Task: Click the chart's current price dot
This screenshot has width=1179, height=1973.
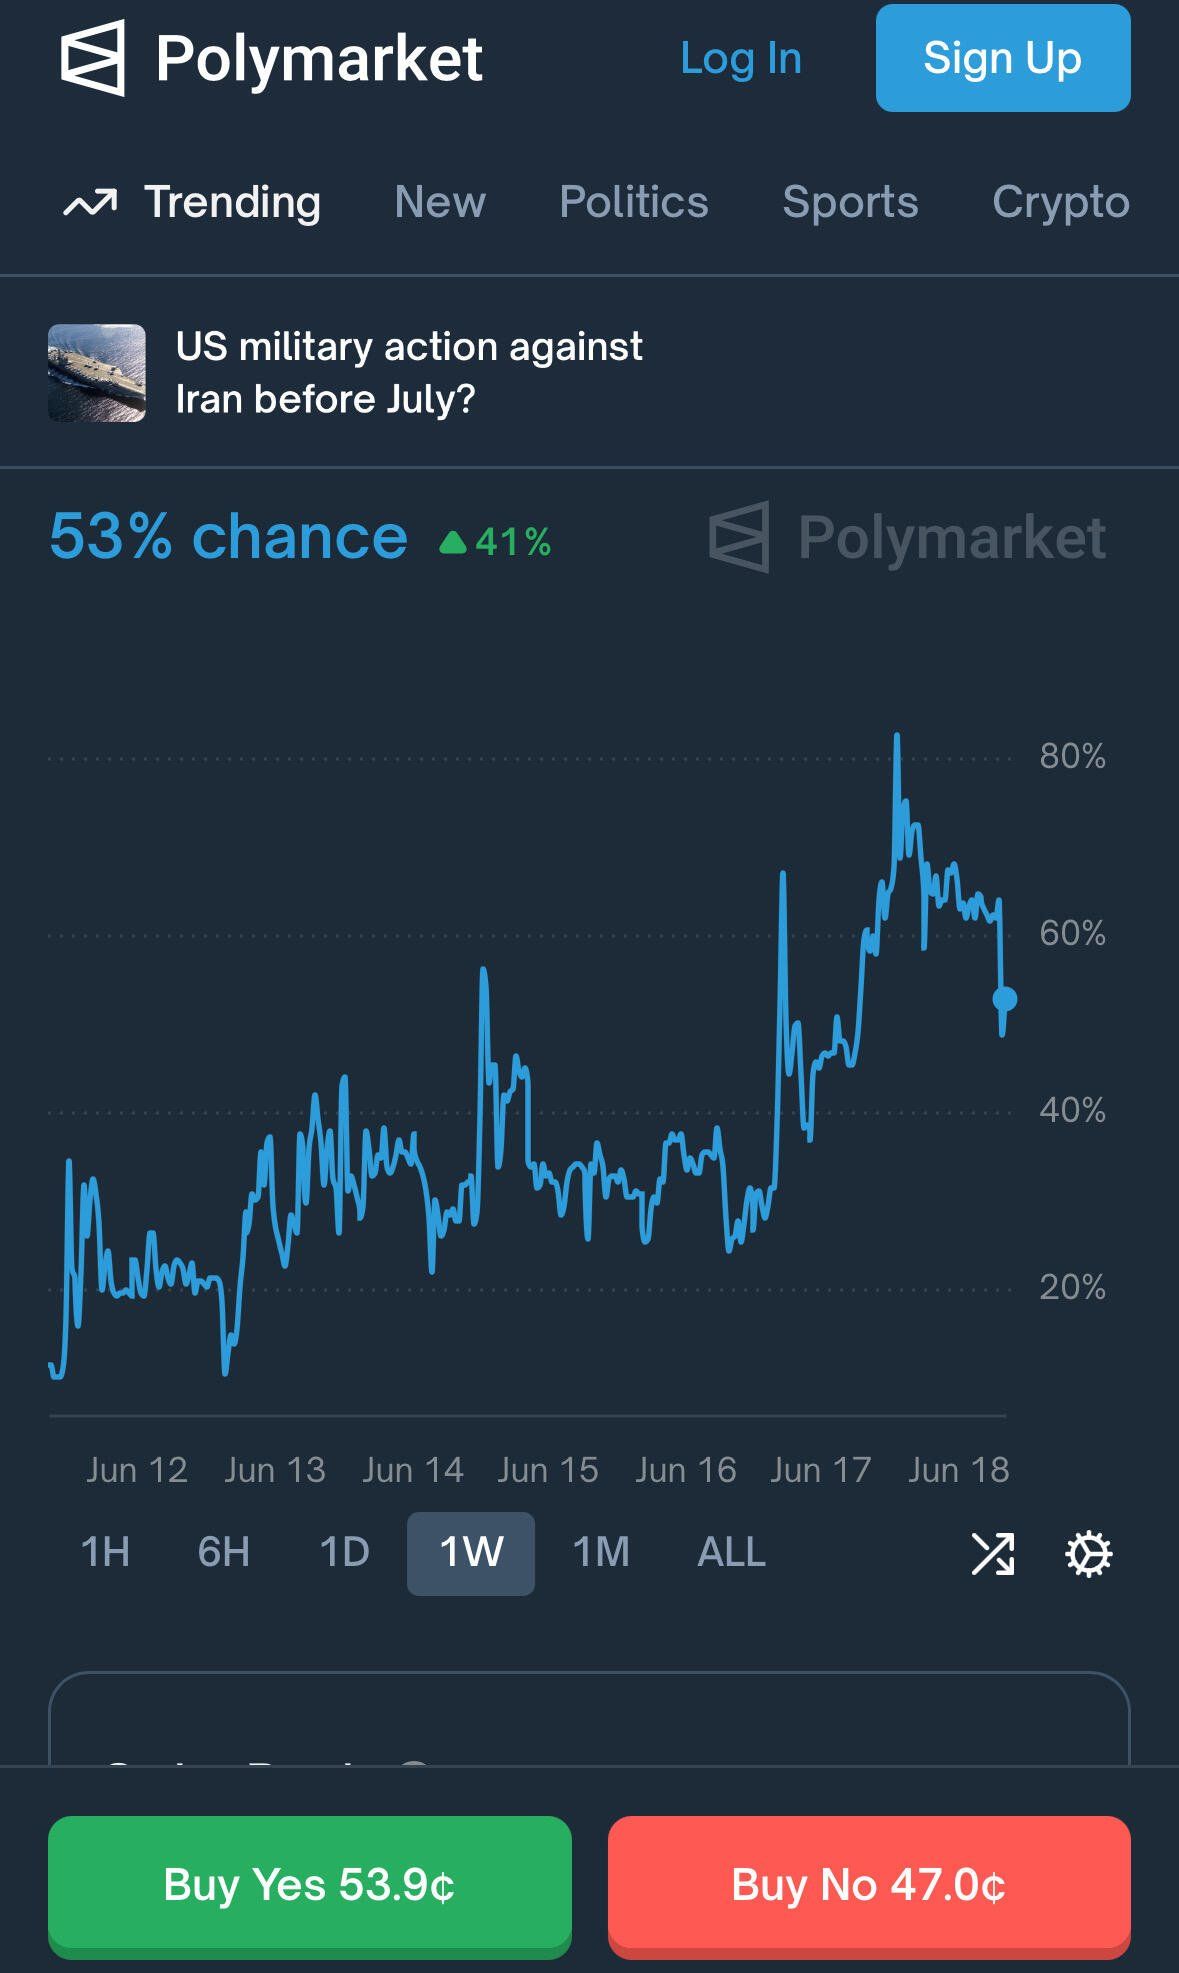Action: (x=1005, y=998)
